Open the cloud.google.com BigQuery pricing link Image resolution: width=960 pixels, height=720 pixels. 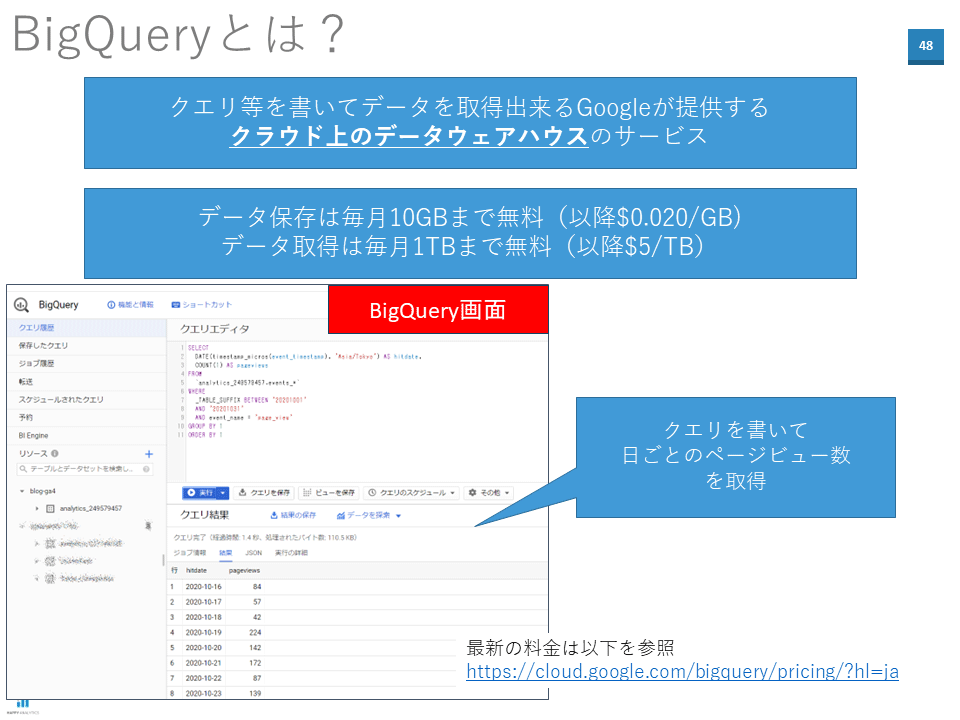tap(682, 672)
